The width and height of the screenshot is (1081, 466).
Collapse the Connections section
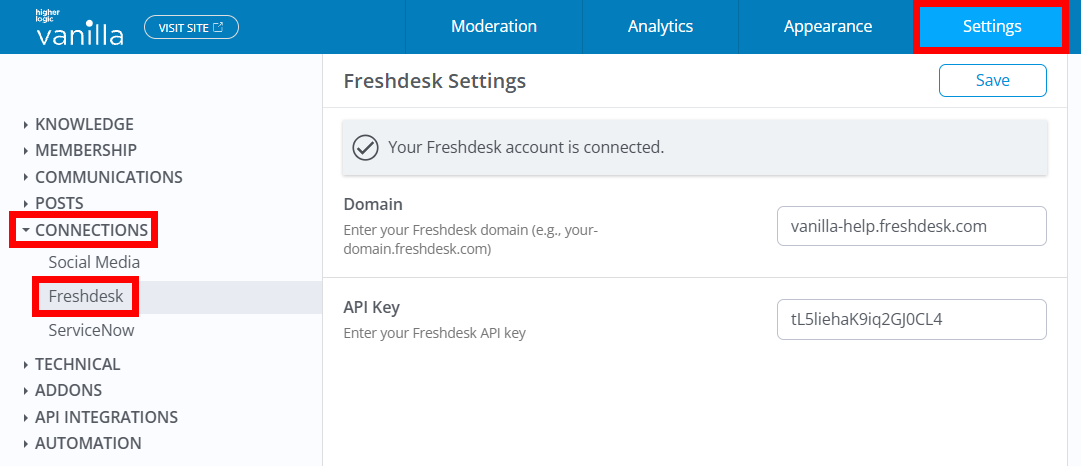pos(91,230)
